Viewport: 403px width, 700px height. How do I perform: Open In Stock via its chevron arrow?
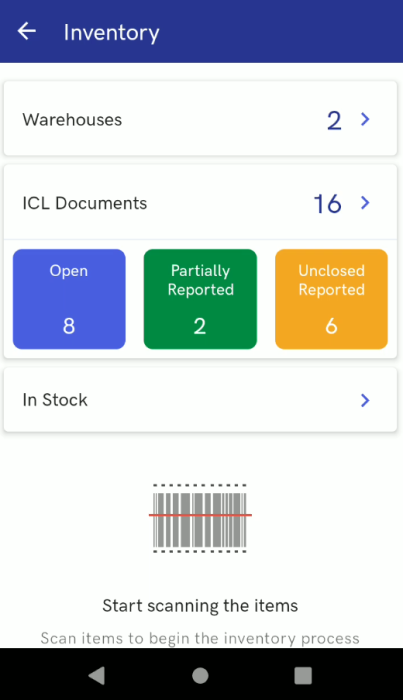tap(365, 400)
